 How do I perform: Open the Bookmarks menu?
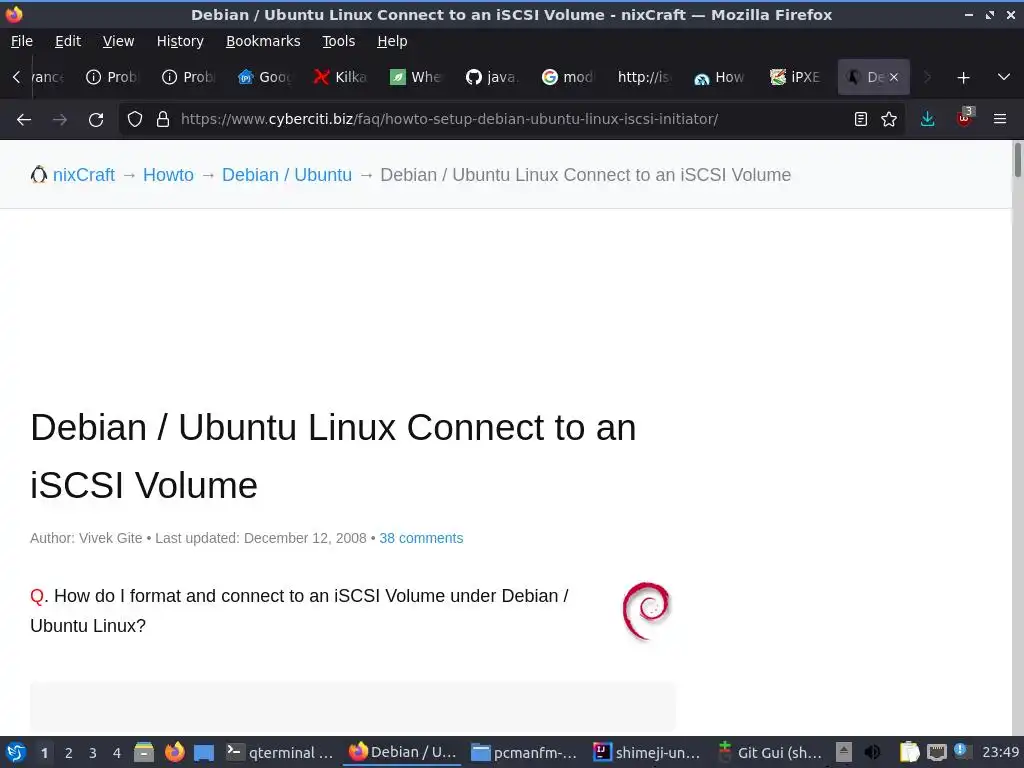[263, 41]
